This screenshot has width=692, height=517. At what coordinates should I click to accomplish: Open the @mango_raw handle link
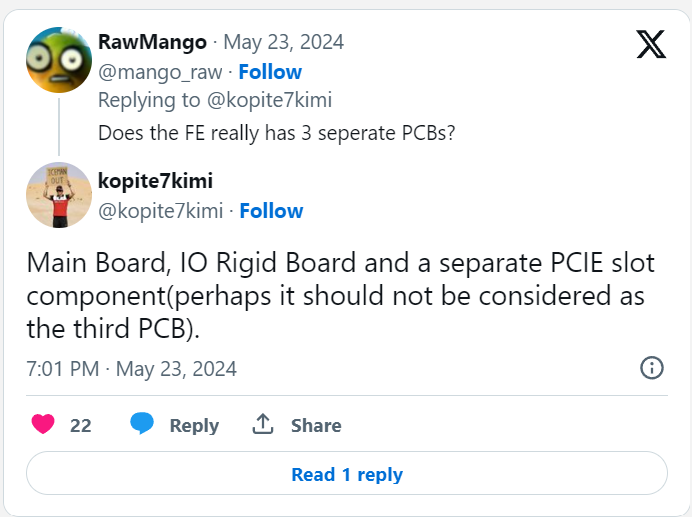coord(160,72)
